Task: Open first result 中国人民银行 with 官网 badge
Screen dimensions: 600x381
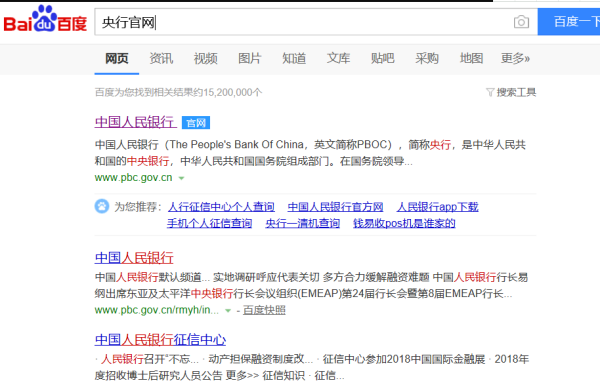Action: pos(135,122)
